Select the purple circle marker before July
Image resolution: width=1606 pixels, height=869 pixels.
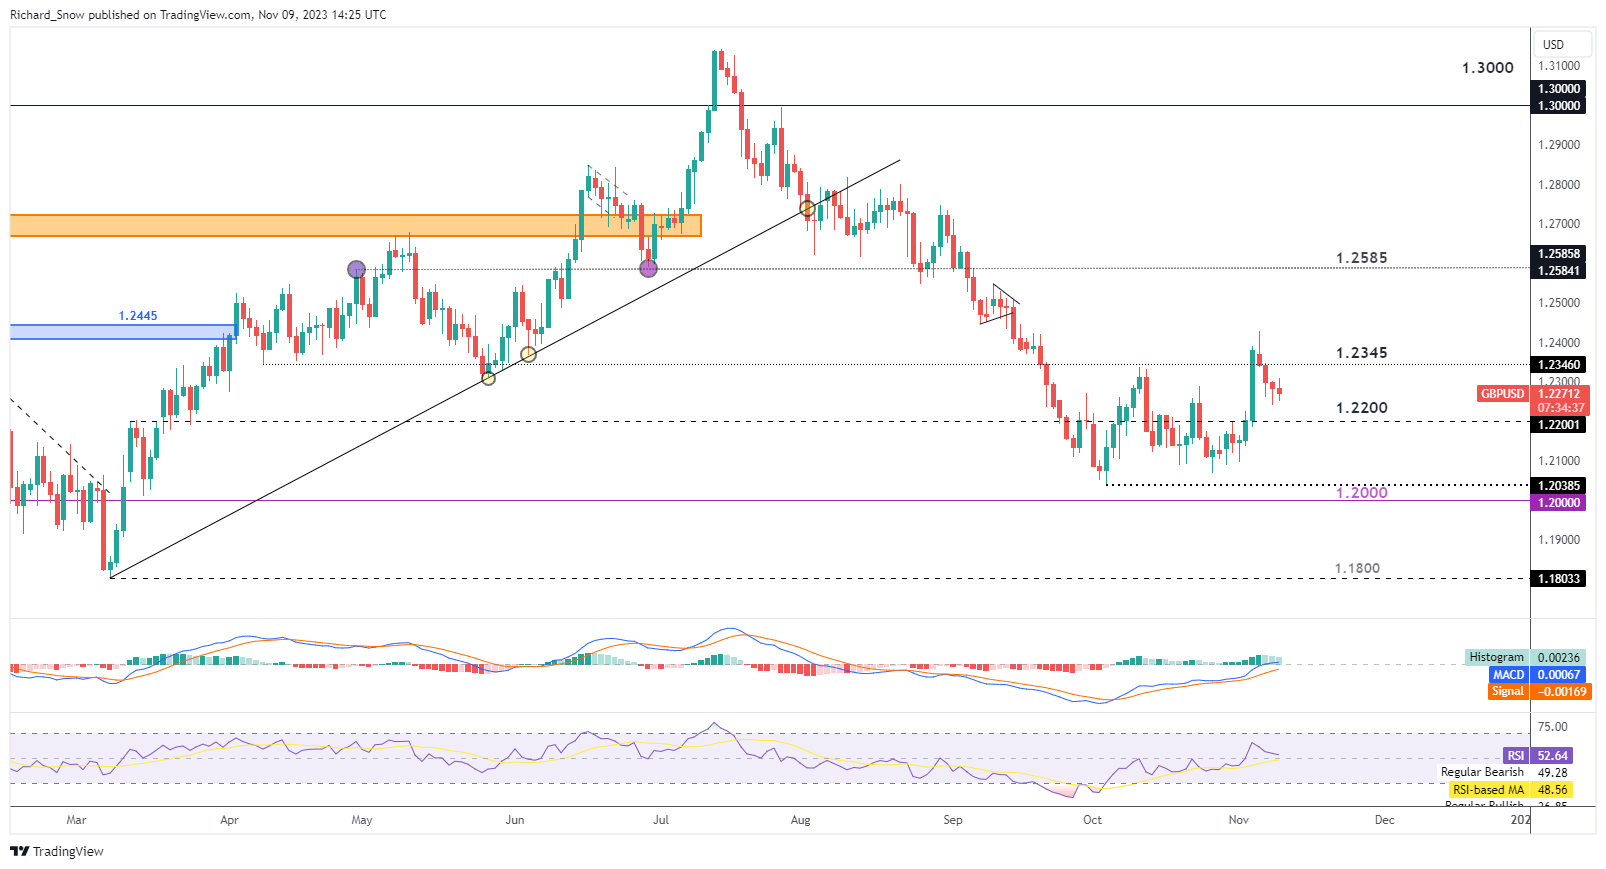(x=648, y=268)
